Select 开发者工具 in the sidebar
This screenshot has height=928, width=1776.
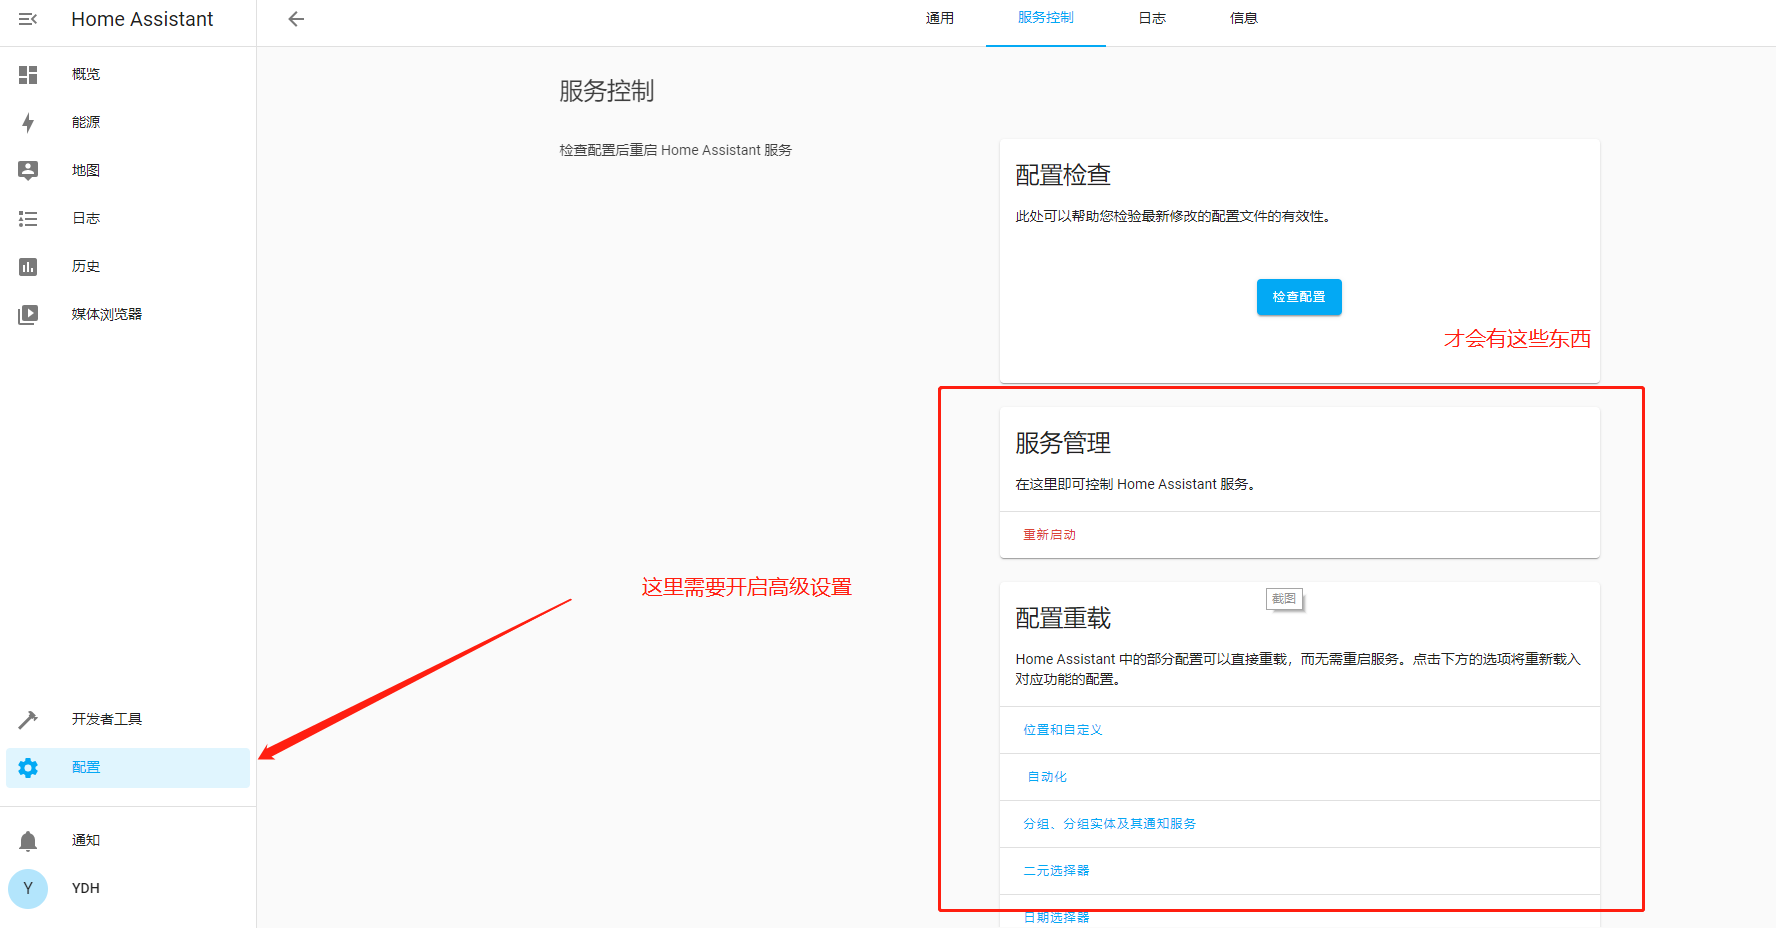(107, 719)
